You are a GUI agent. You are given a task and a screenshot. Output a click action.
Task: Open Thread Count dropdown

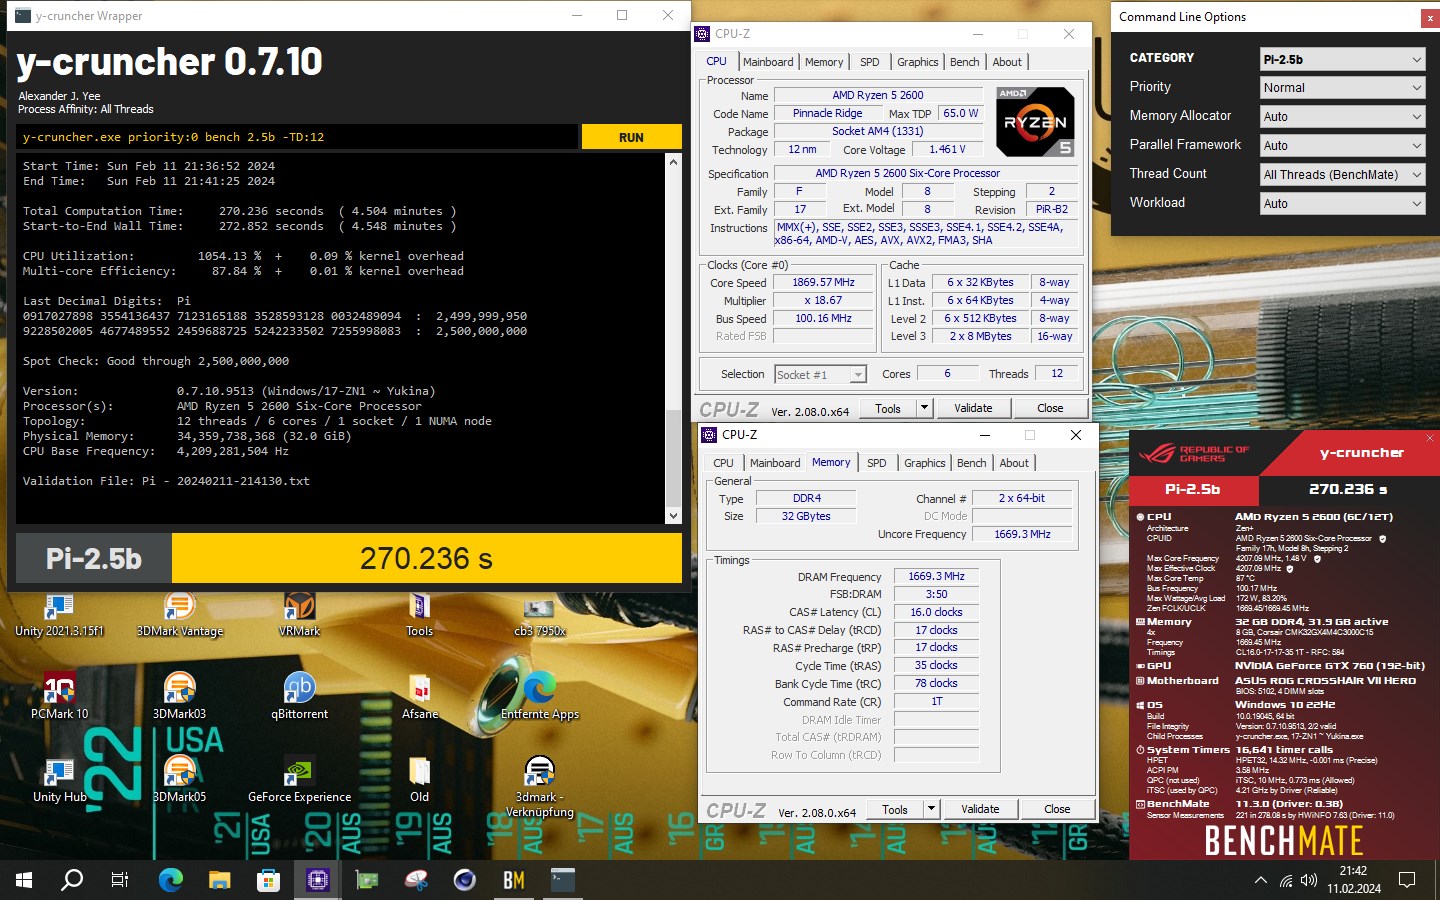pos(1342,175)
